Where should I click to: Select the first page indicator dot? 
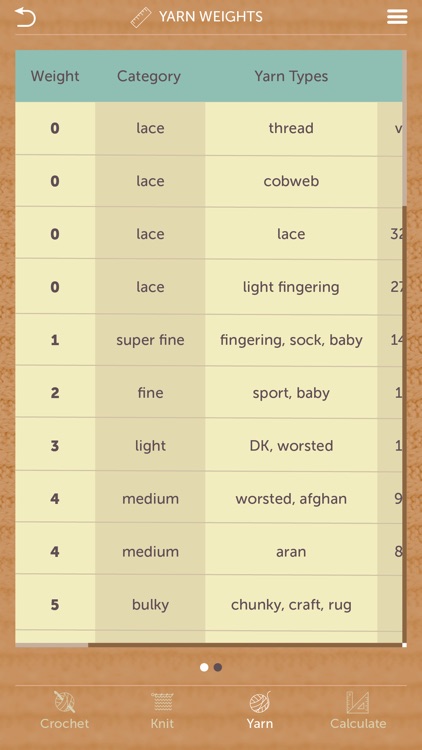[x=204, y=667]
